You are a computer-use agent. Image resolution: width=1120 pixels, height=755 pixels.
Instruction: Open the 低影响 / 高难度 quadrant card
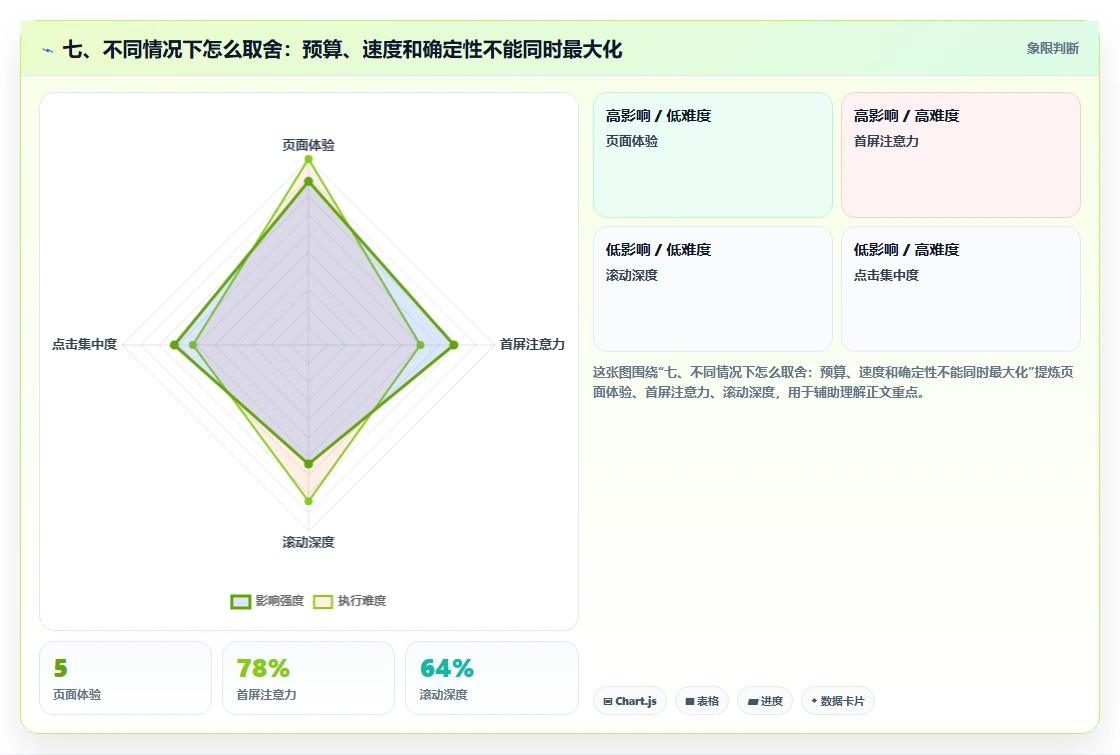tap(961, 289)
